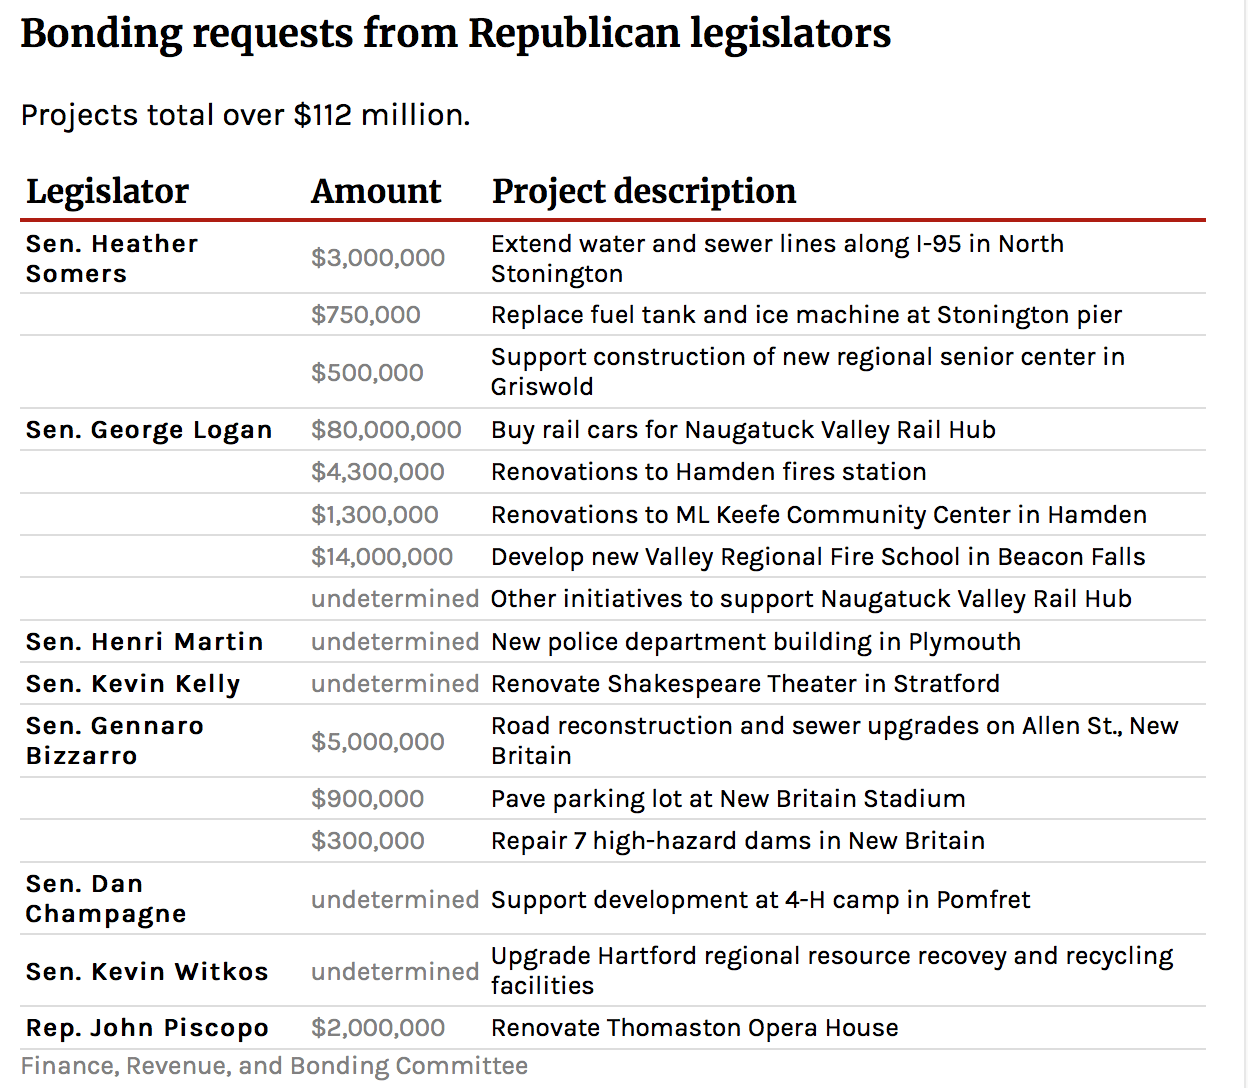The width and height of the screenshot is (1248, 1088).
Task: Click the Legislator column header
Action: [107, 191]
